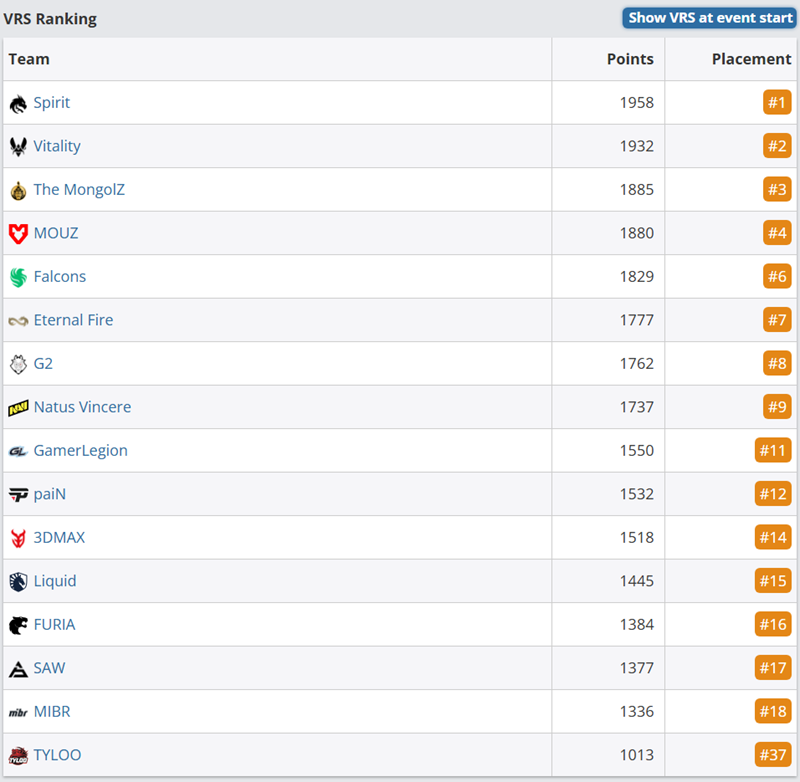
Task: Click the #37 placement badge for TYLOO
Action: coord(773,755)
